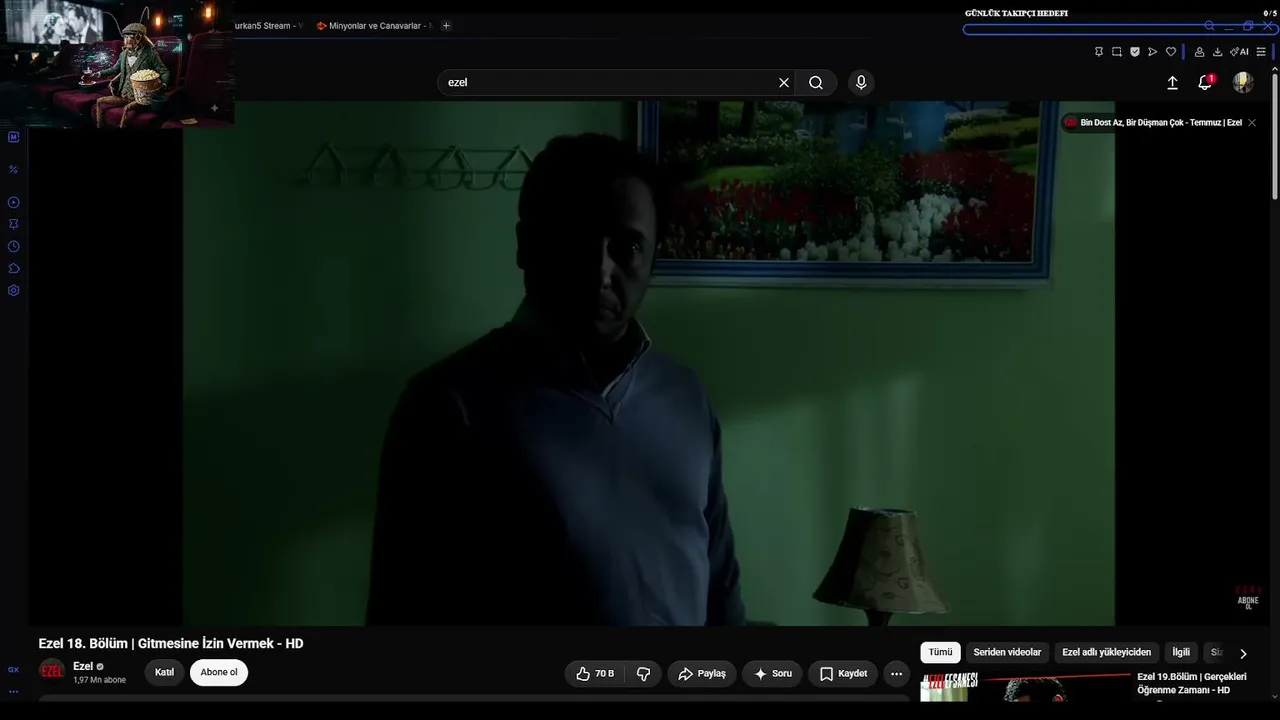Open the browser AI assistant button

point(1239,52)
